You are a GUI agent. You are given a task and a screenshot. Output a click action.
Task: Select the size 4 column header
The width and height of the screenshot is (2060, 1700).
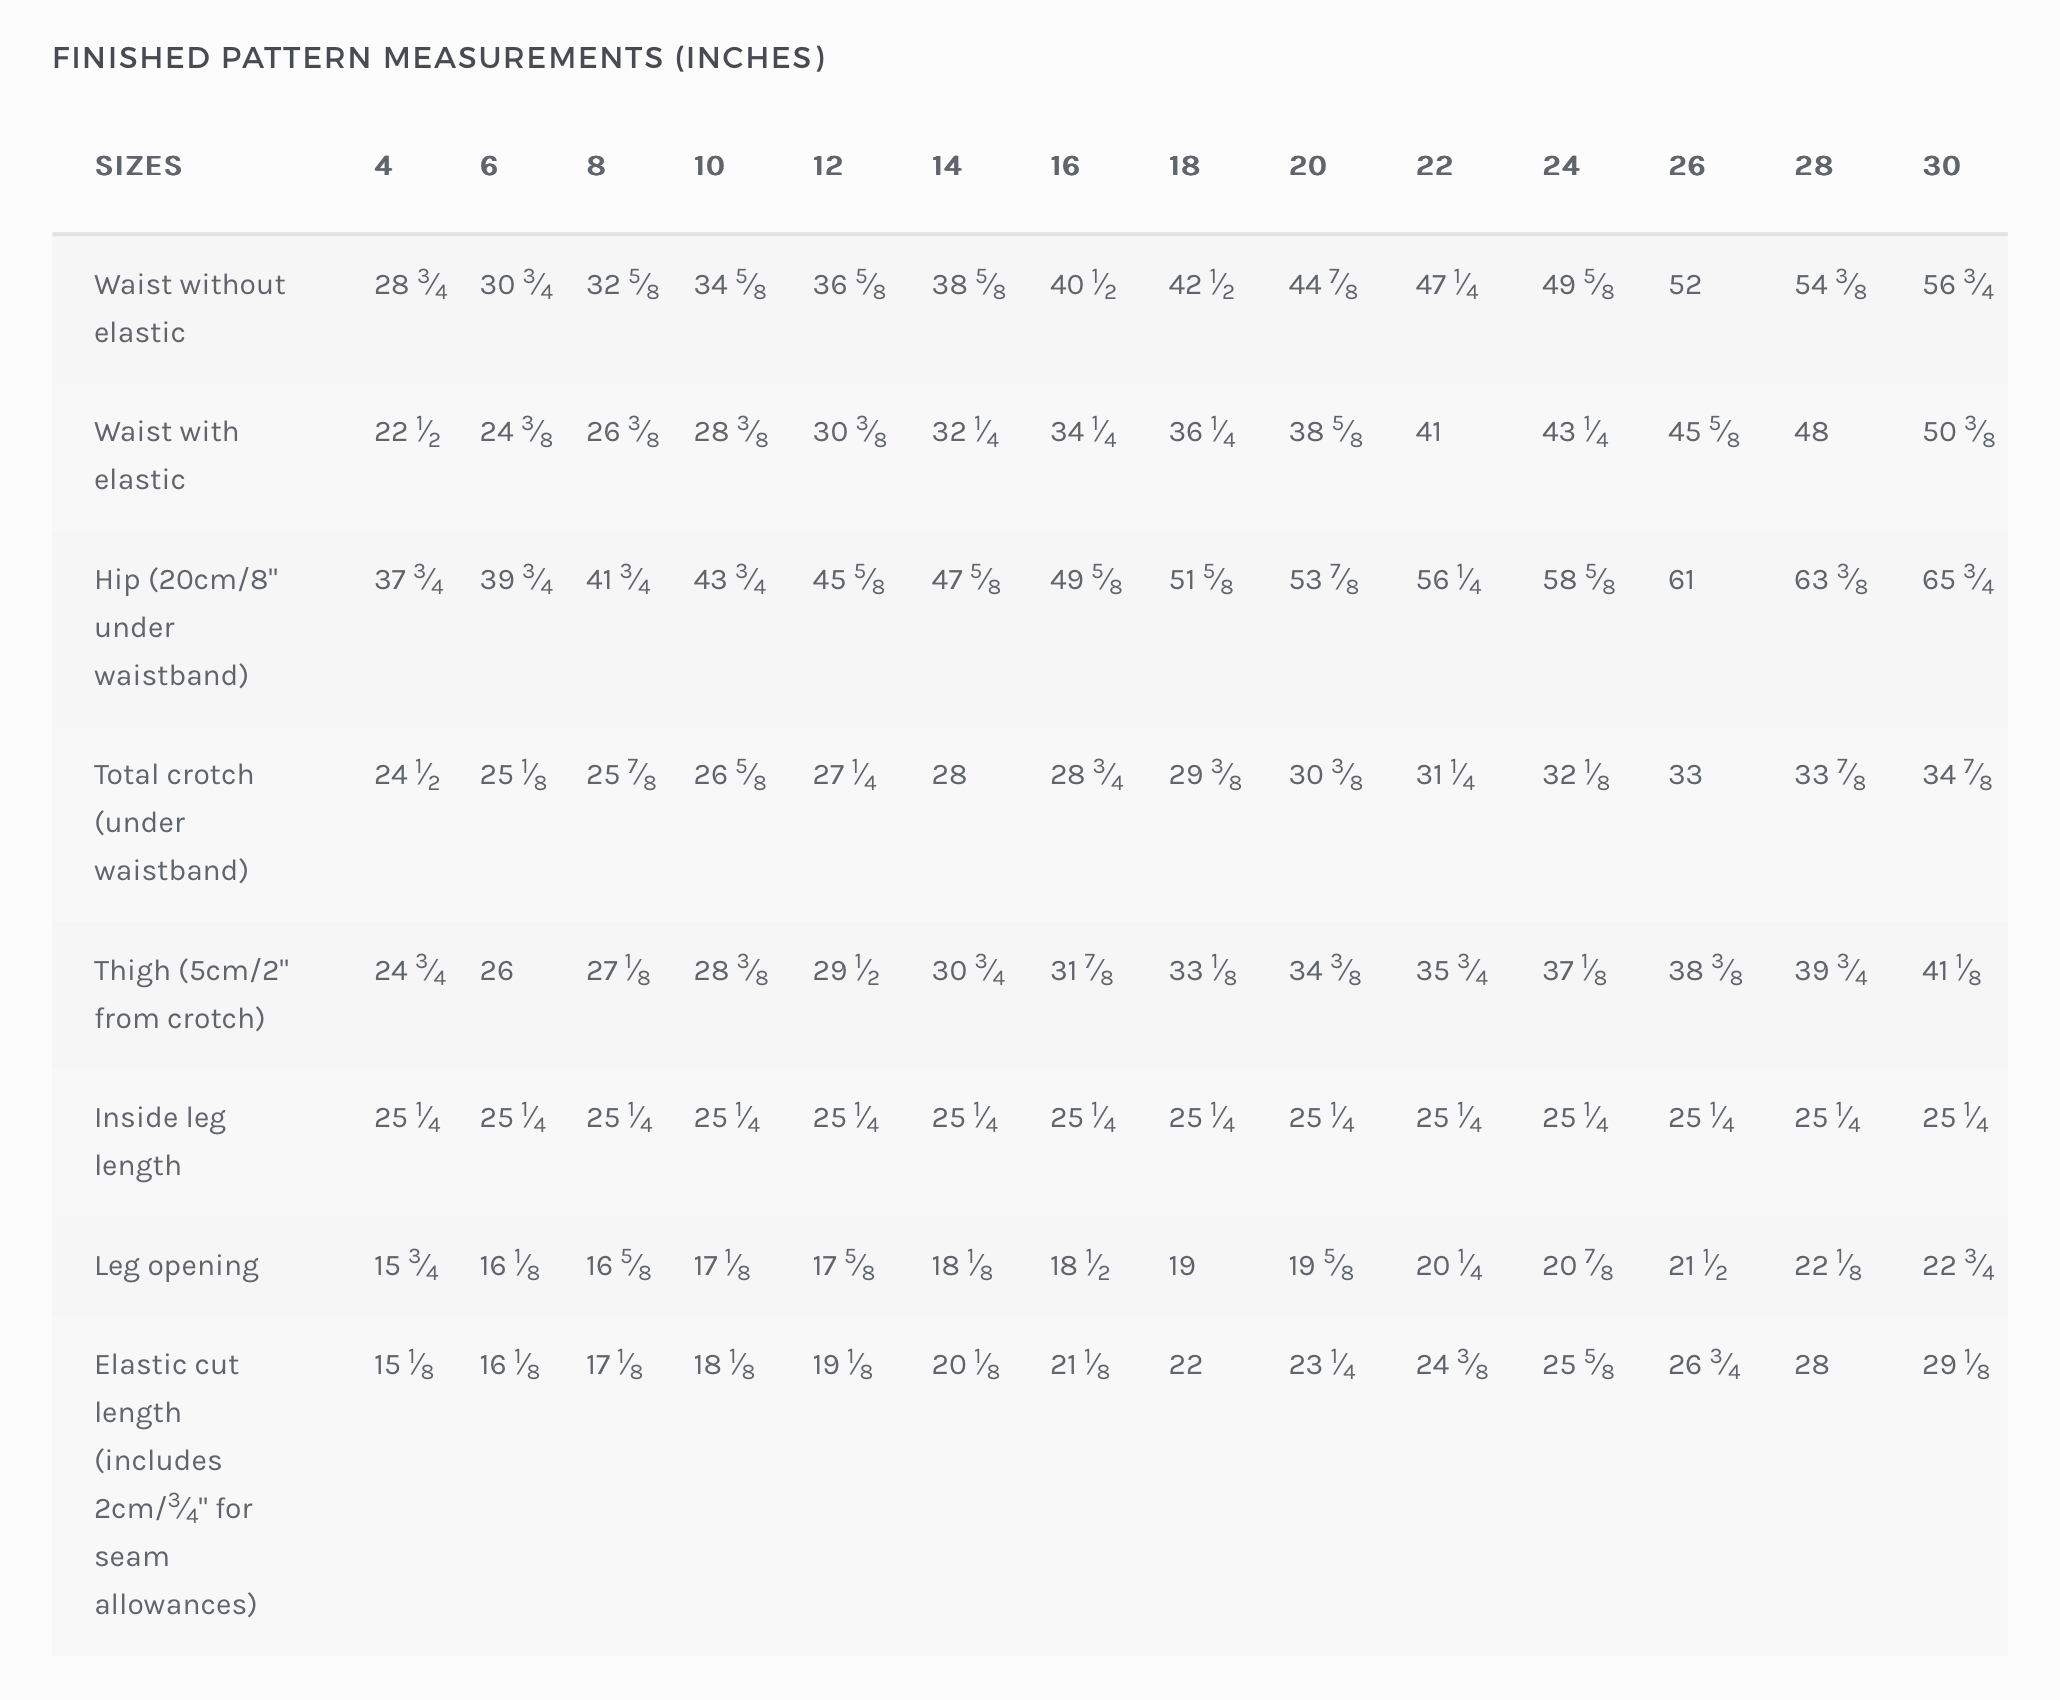(383, 166)
